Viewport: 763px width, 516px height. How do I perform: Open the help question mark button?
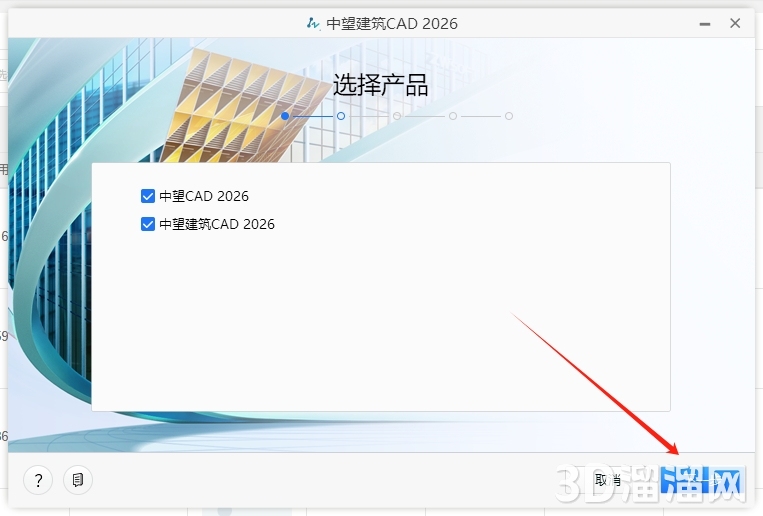(38, 480)
